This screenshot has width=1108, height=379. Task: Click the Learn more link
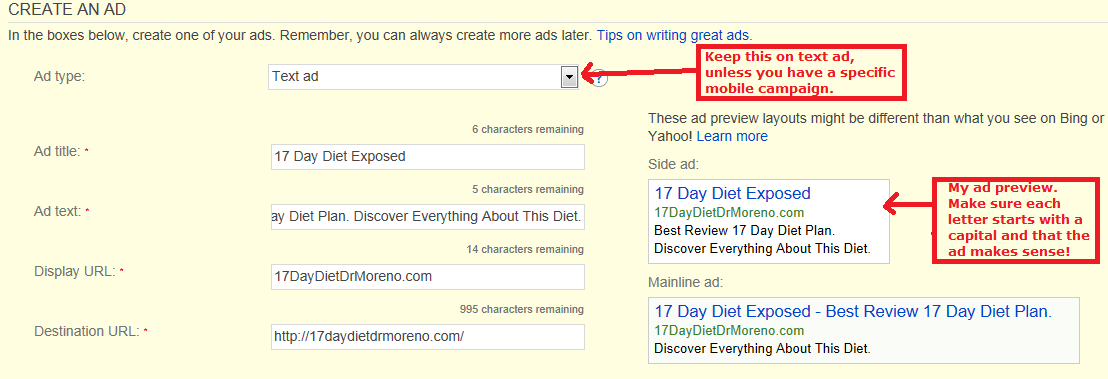pos(731,136)
